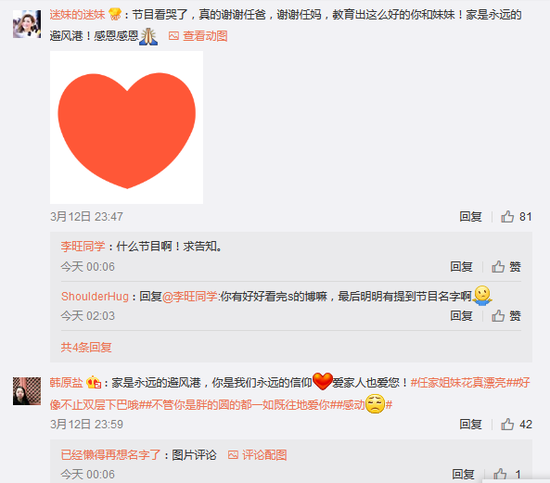Open ShoulderHug username link
This screenshot has width=550, height=483.
(x=95, y=296)
